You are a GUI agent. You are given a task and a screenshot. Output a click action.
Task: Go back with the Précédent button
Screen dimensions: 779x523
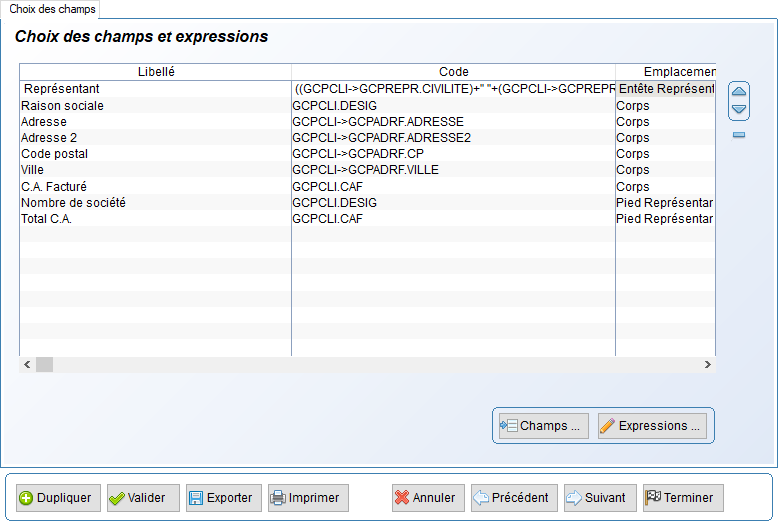coord(514,498)
